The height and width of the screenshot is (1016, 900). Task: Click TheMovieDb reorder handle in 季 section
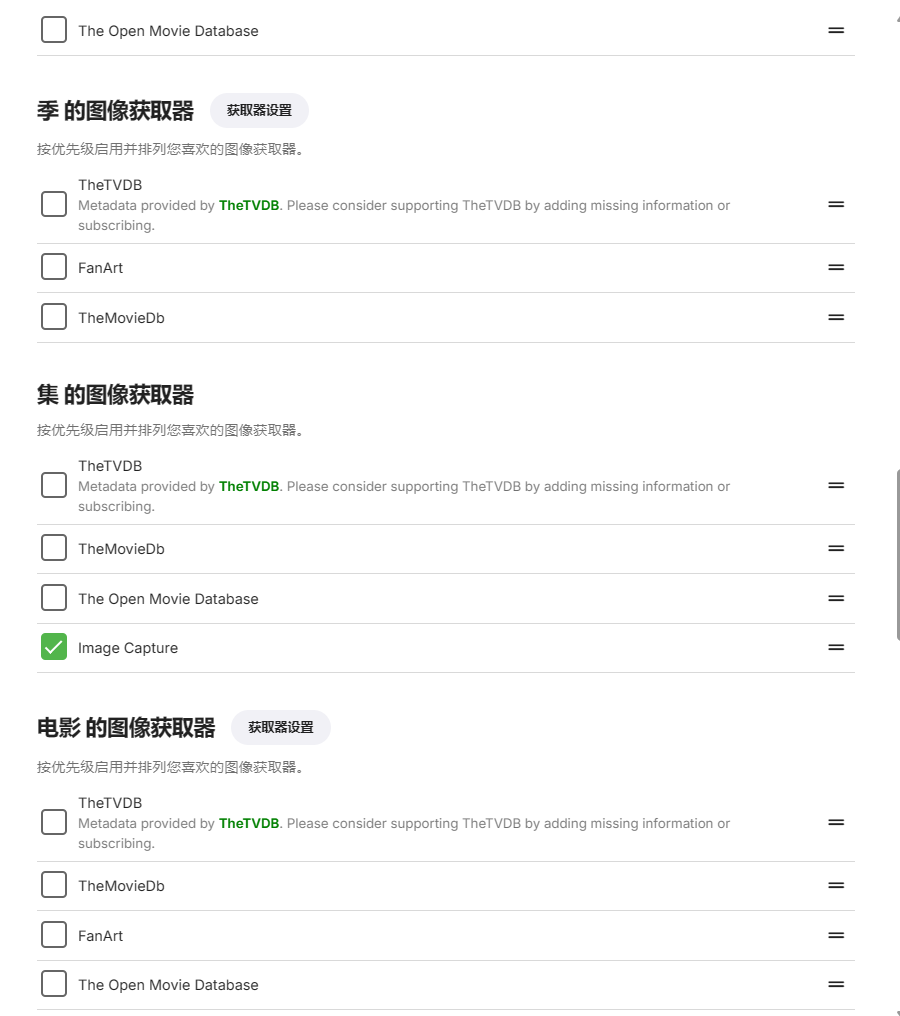pos(836,317)
